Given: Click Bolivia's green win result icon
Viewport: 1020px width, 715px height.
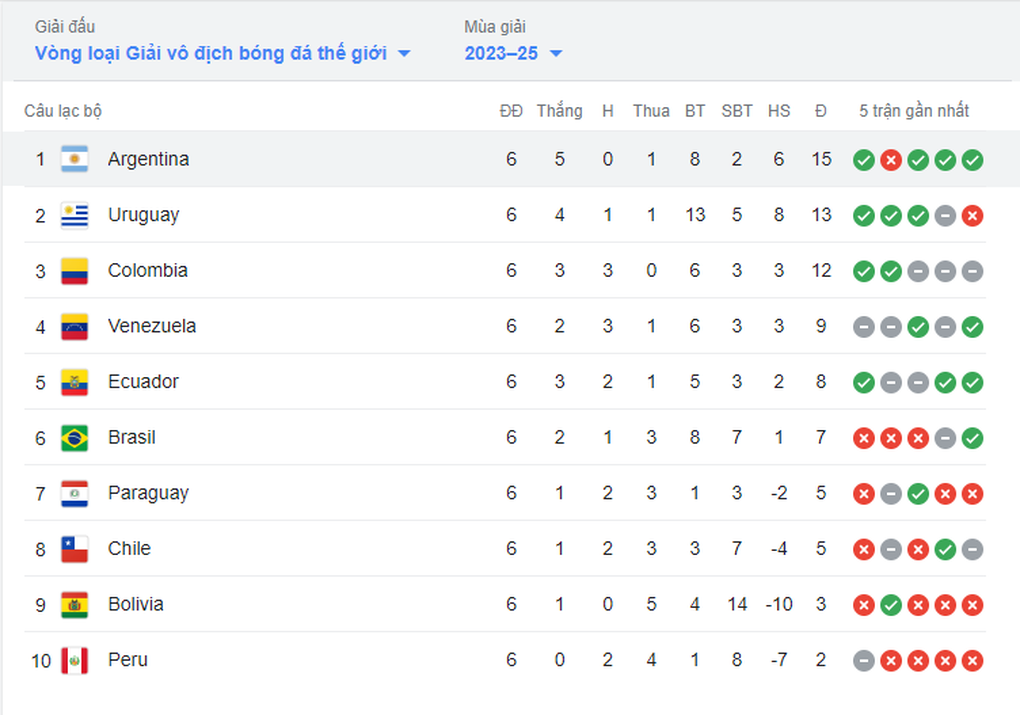Looking at the screenshot, I should click(891, 605).
